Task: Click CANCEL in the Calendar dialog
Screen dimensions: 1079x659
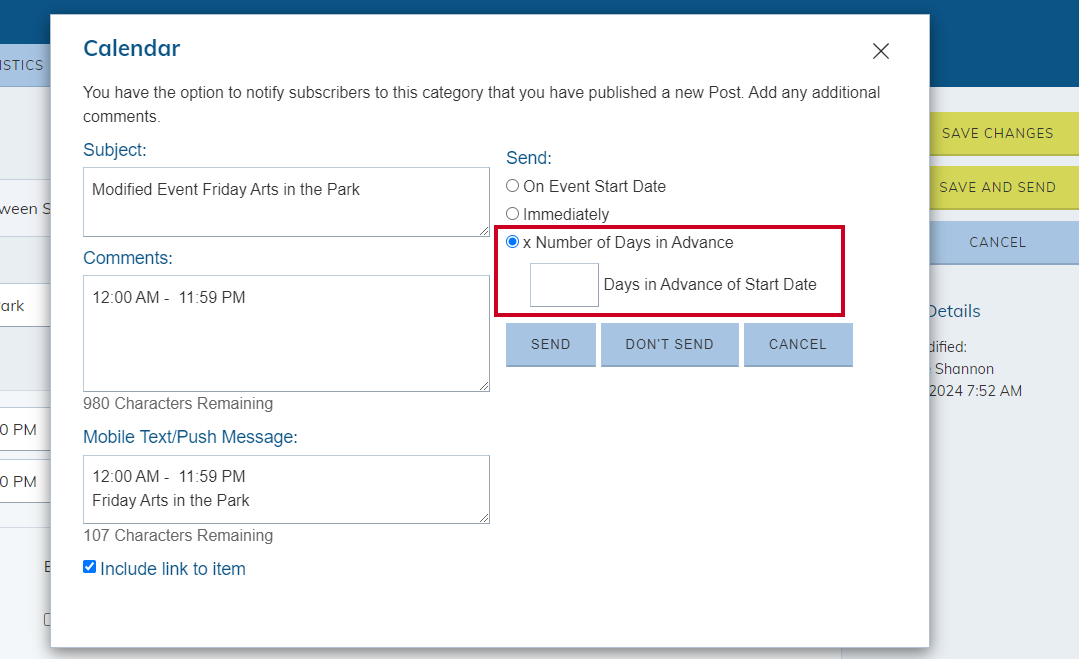Action: [798, 345]
